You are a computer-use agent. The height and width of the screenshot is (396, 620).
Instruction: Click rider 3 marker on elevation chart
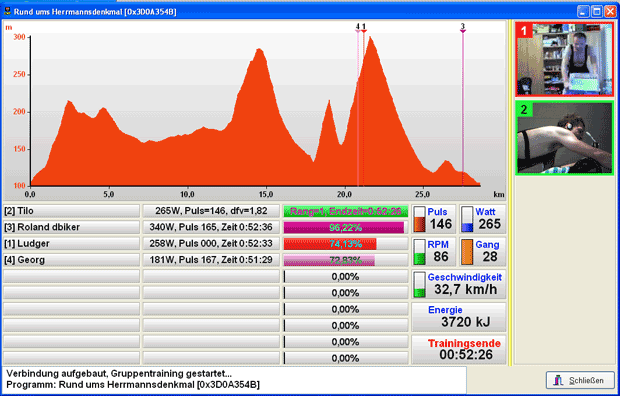pyautogui.click(x=463, y=28)
